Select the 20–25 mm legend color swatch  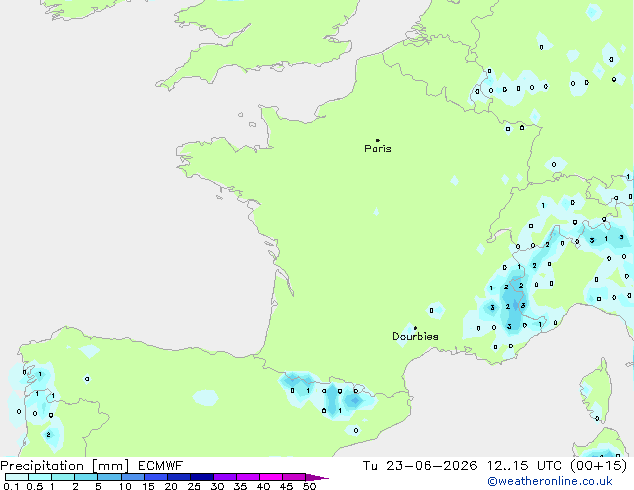(x=179, y=477)
